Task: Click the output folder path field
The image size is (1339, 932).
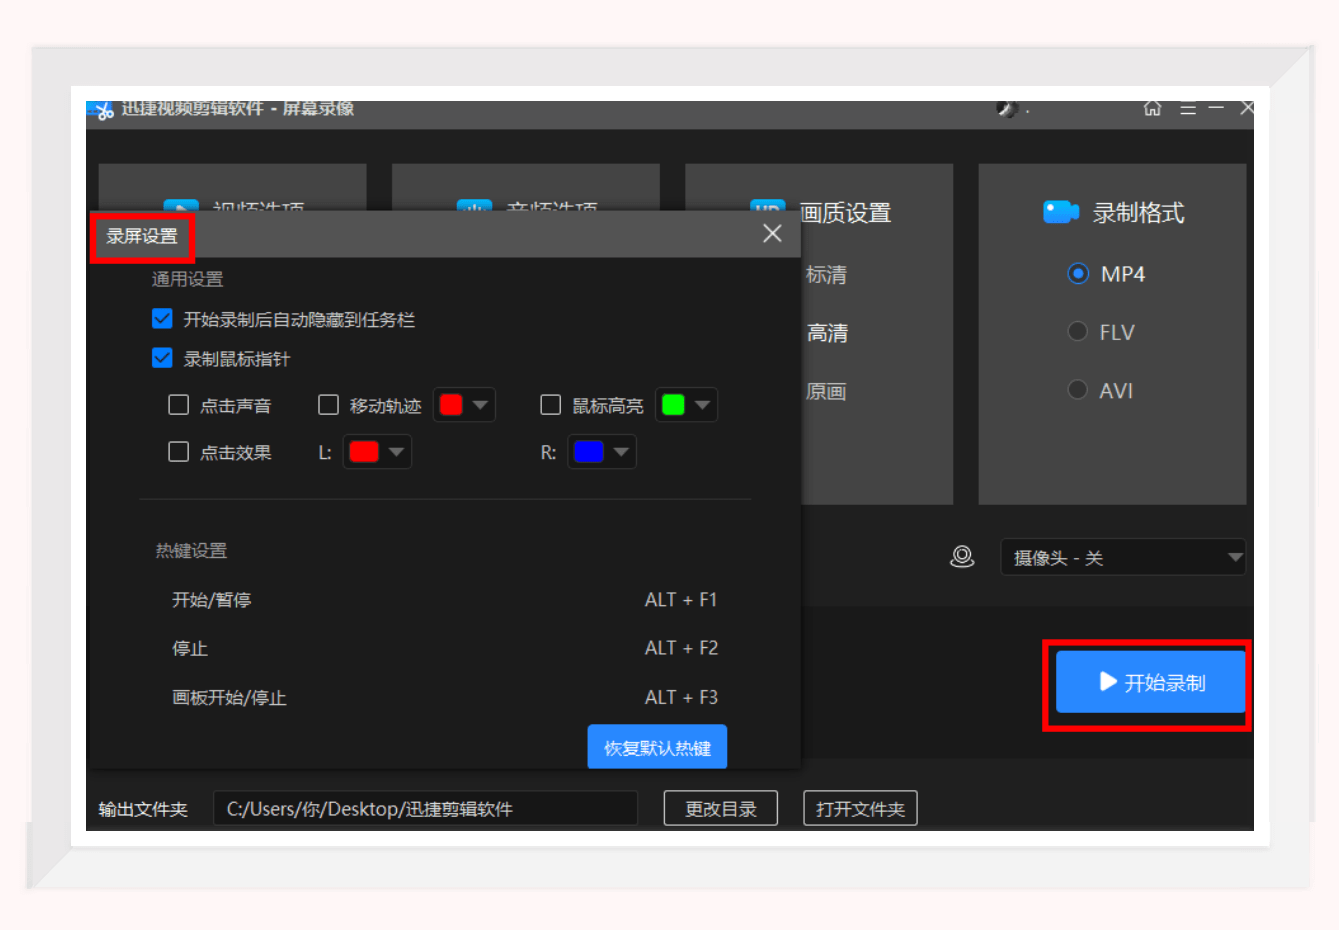Action: click(425, 808)
